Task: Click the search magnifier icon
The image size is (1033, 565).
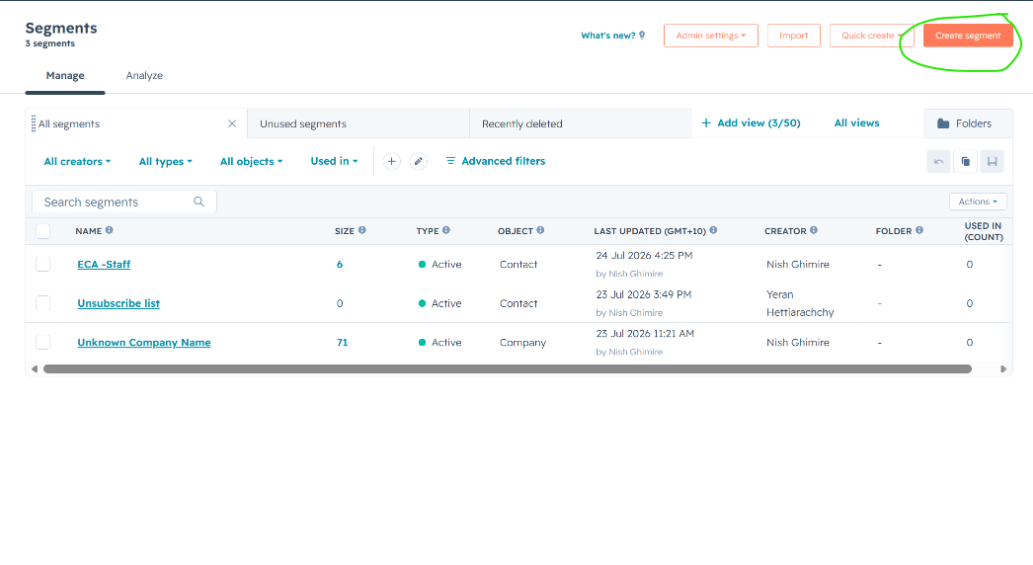Action: [199, 202]
